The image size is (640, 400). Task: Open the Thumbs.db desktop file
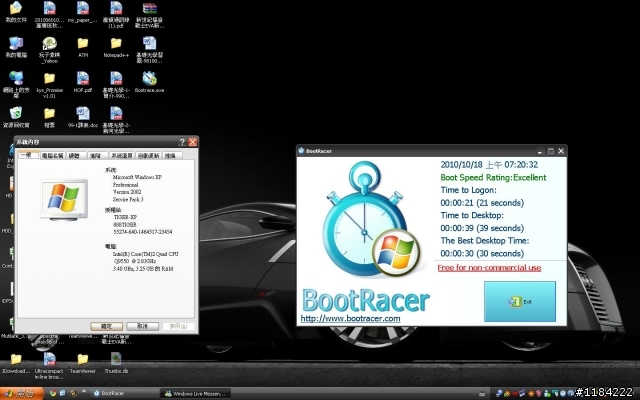(x=116, y=363)
